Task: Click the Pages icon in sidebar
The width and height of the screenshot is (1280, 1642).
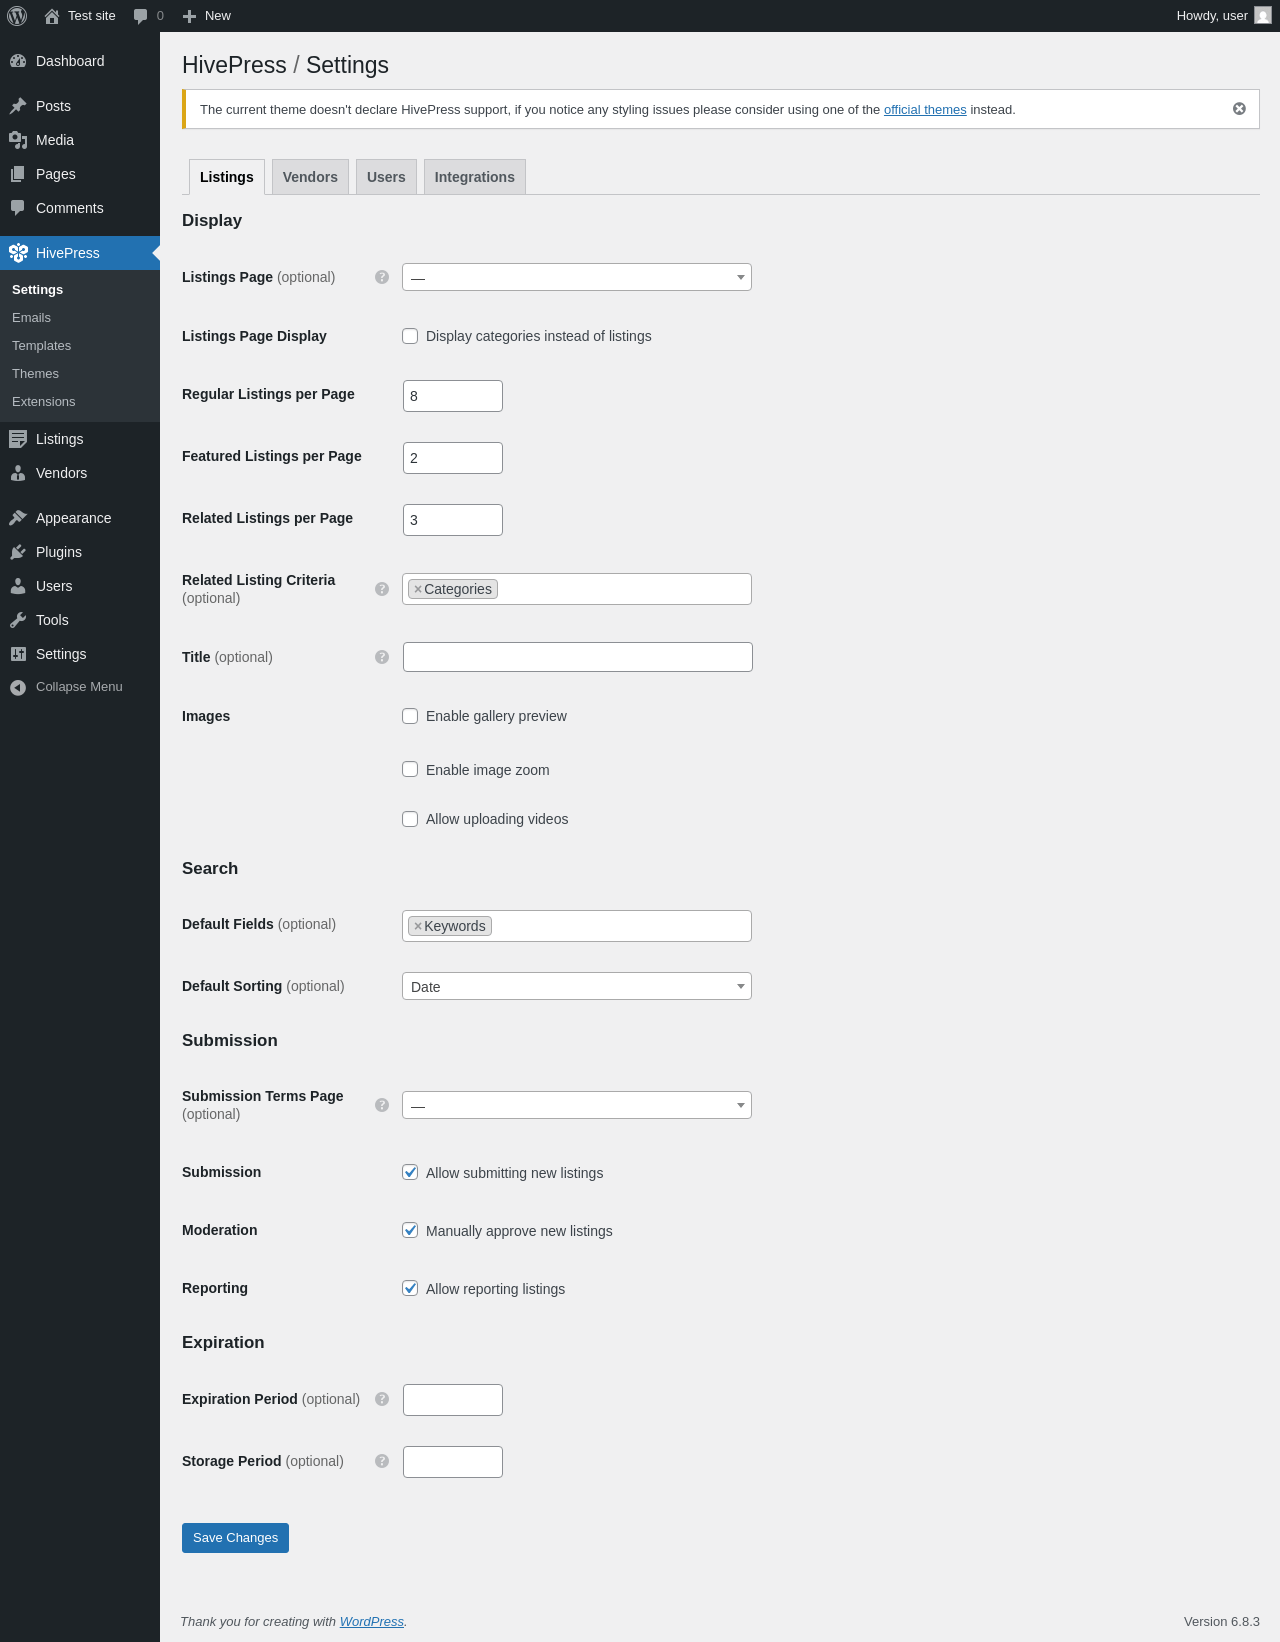Action: pyautogui.click(x=18, y=174)
